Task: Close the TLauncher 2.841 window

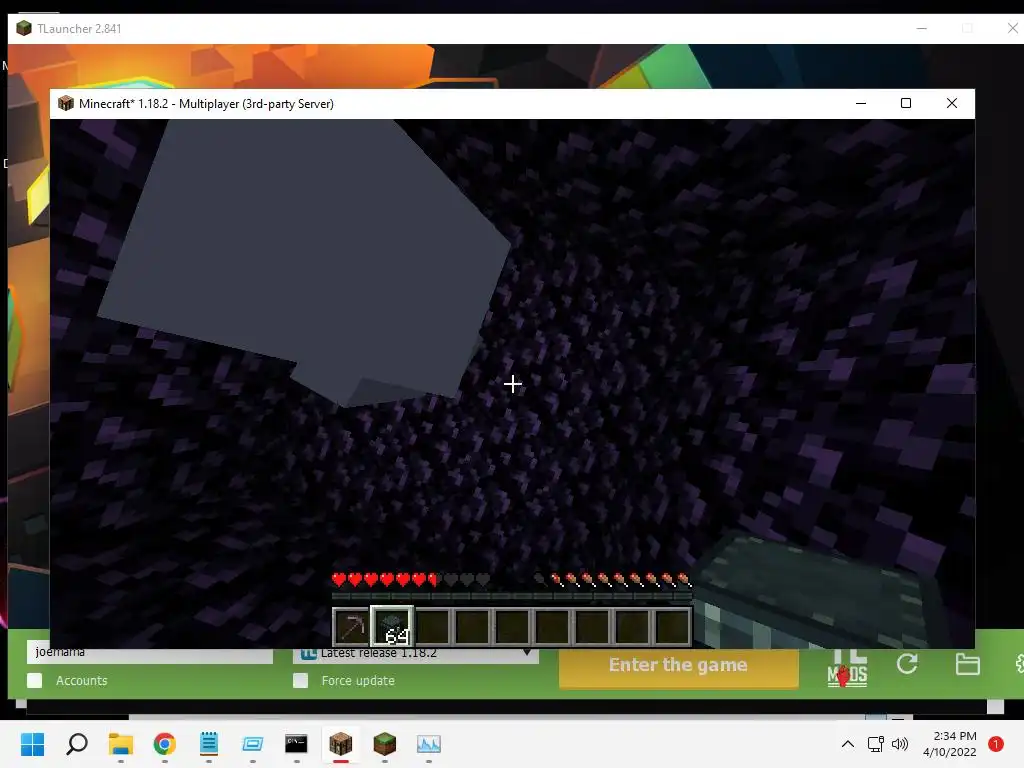Action: click(1012, 28)
